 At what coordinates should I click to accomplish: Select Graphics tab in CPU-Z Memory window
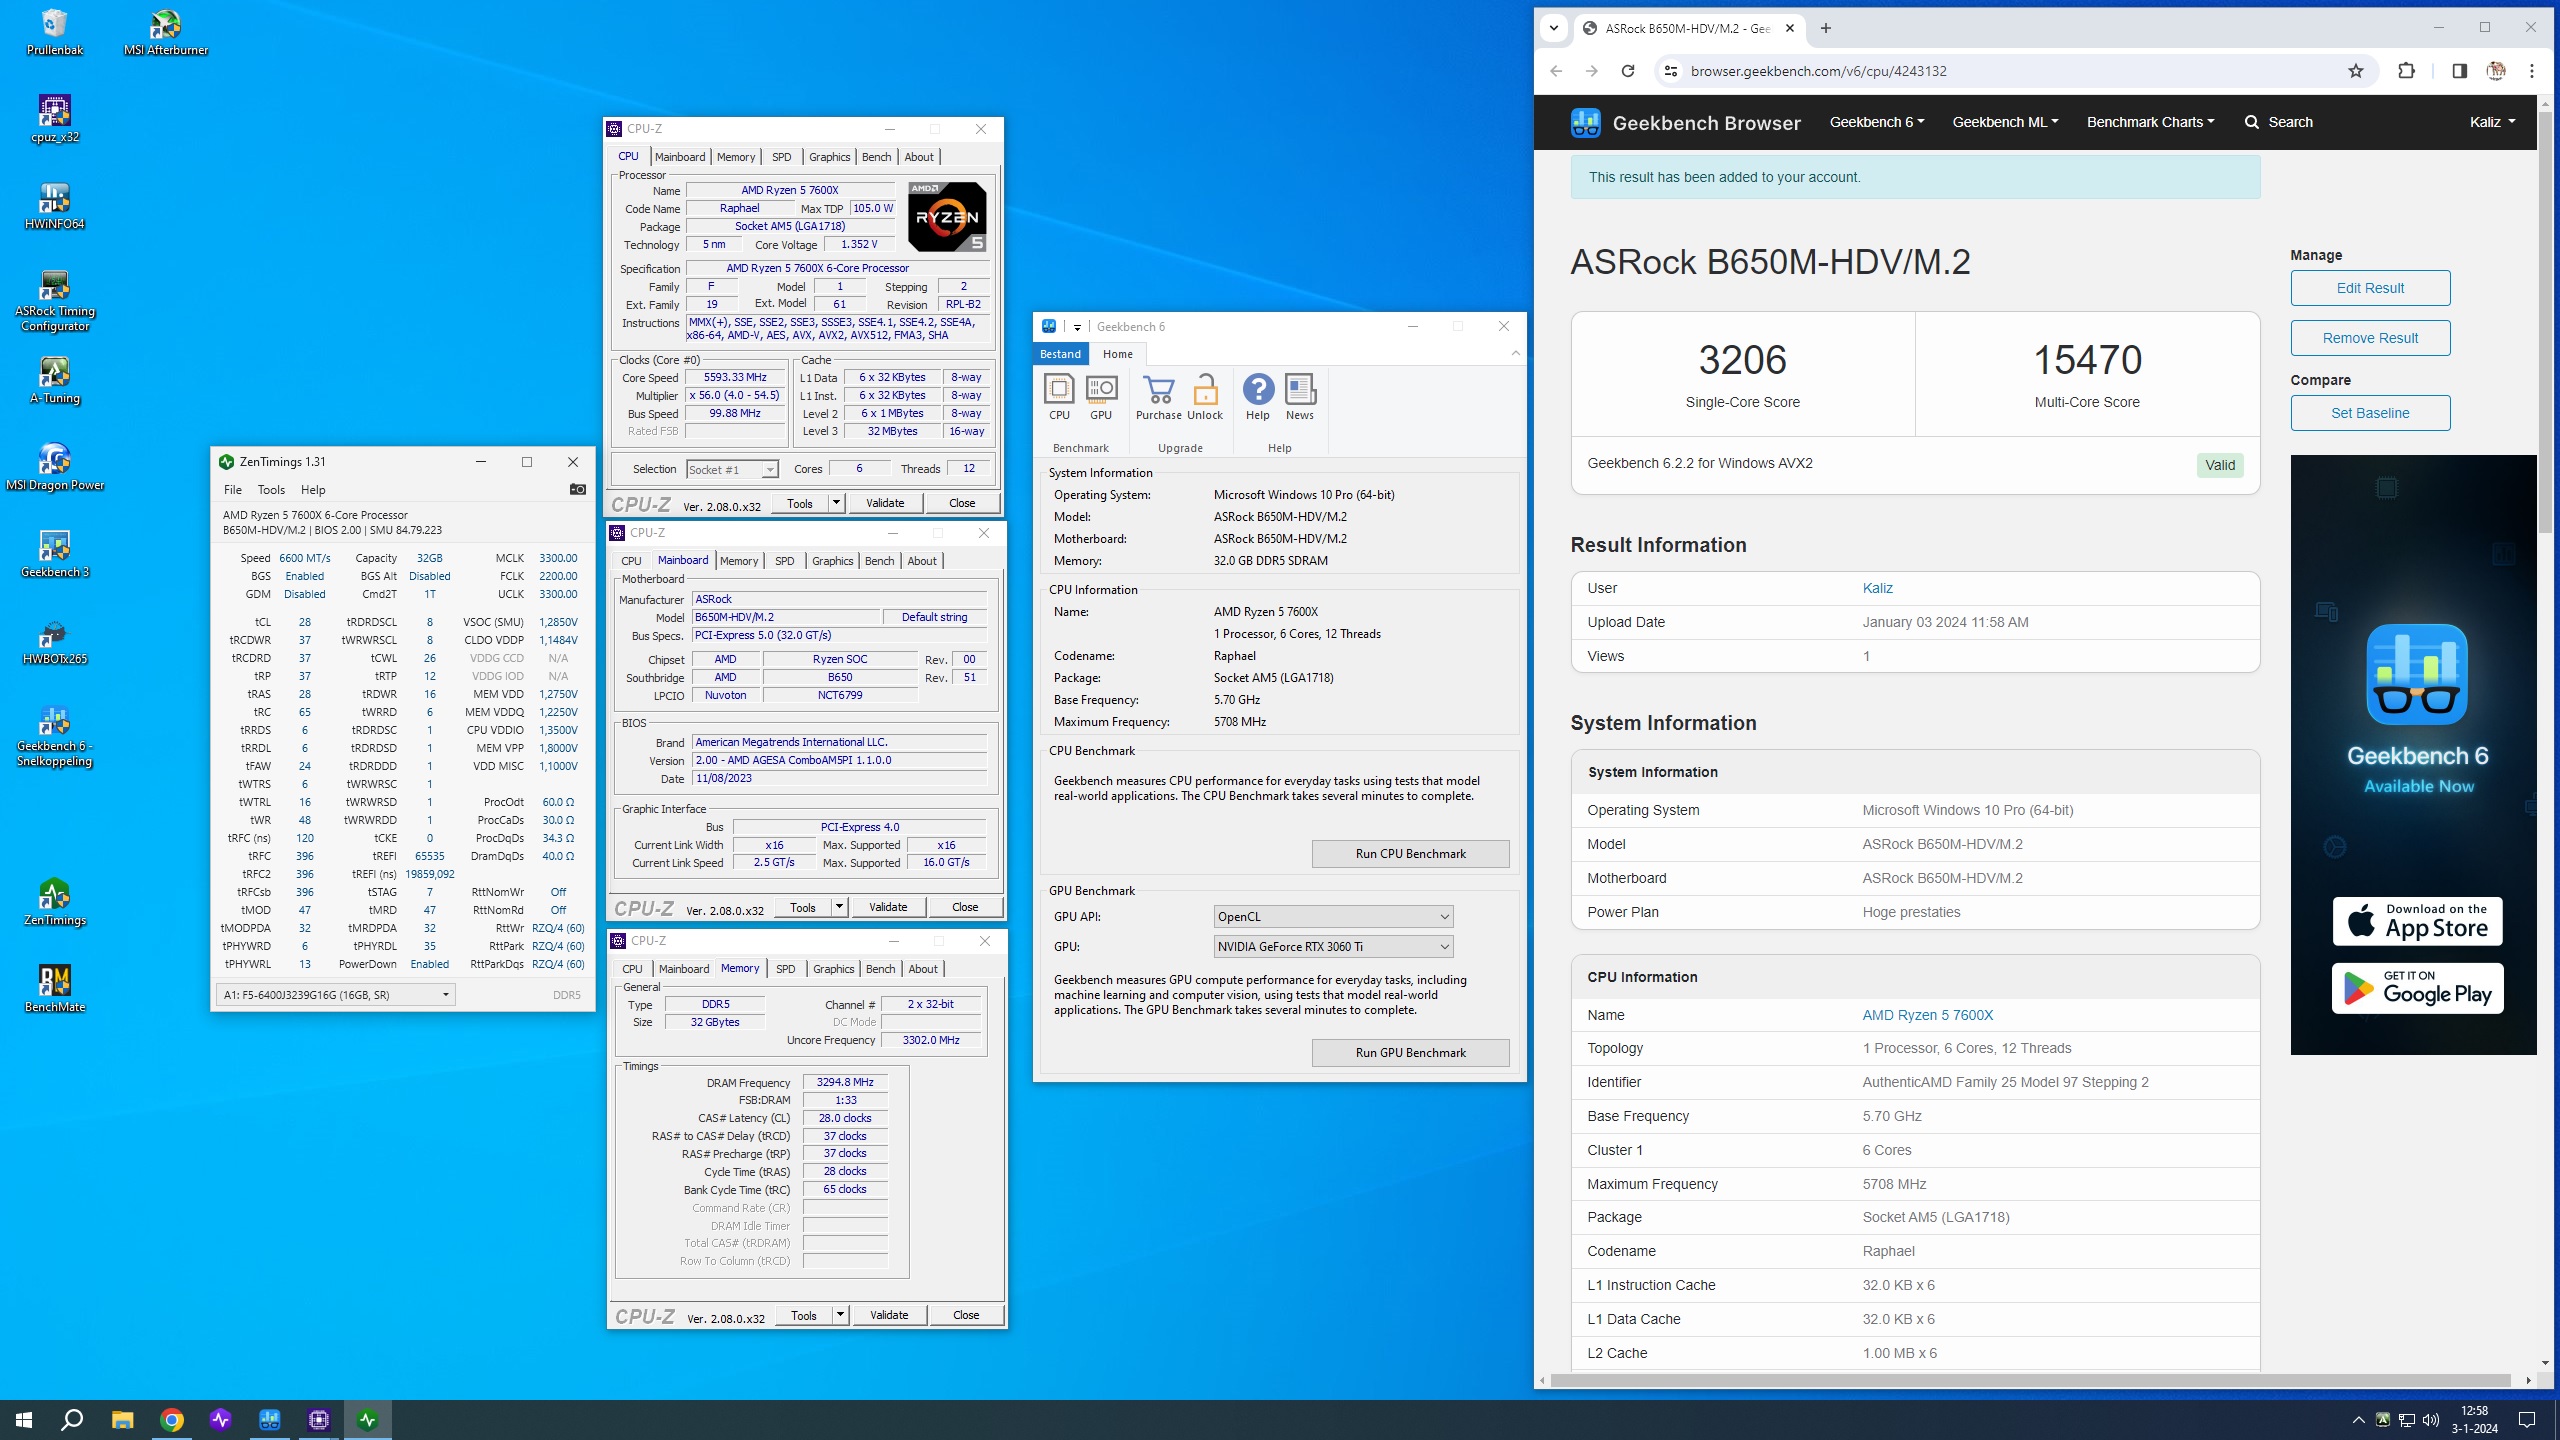tap(833, 969)
